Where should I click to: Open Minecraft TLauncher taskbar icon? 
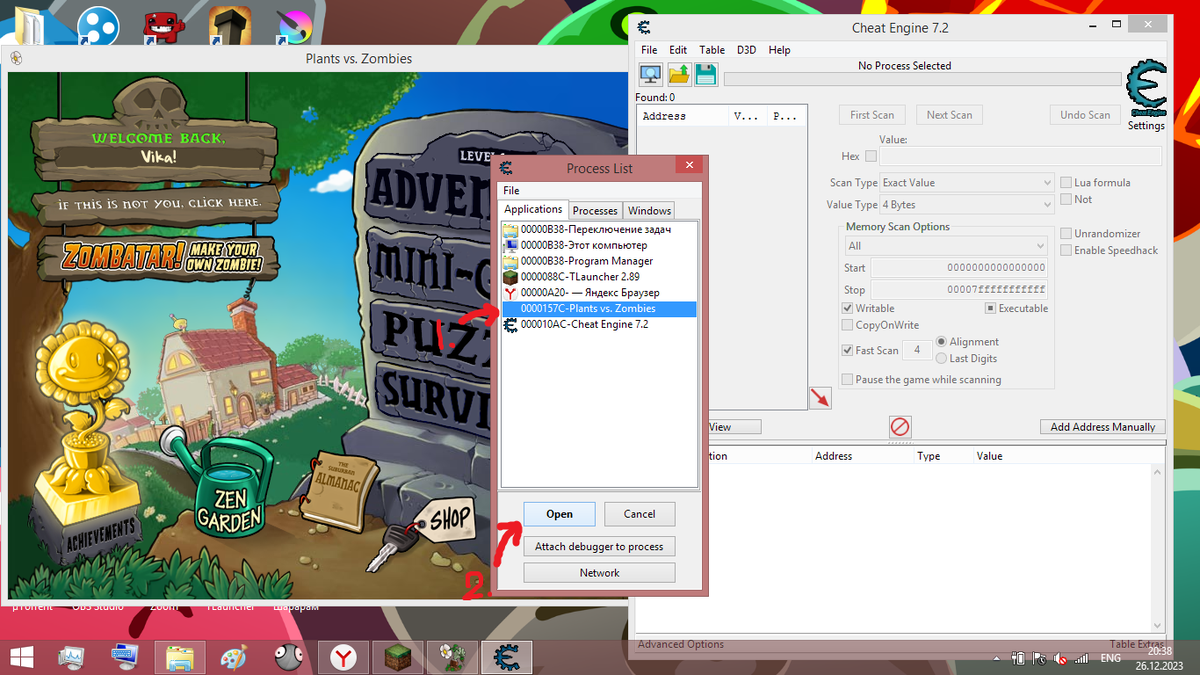tap(398, 657)
